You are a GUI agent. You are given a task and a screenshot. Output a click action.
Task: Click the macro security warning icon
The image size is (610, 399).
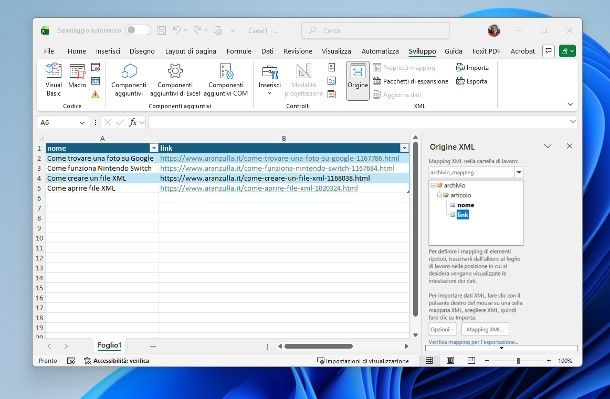95,94
